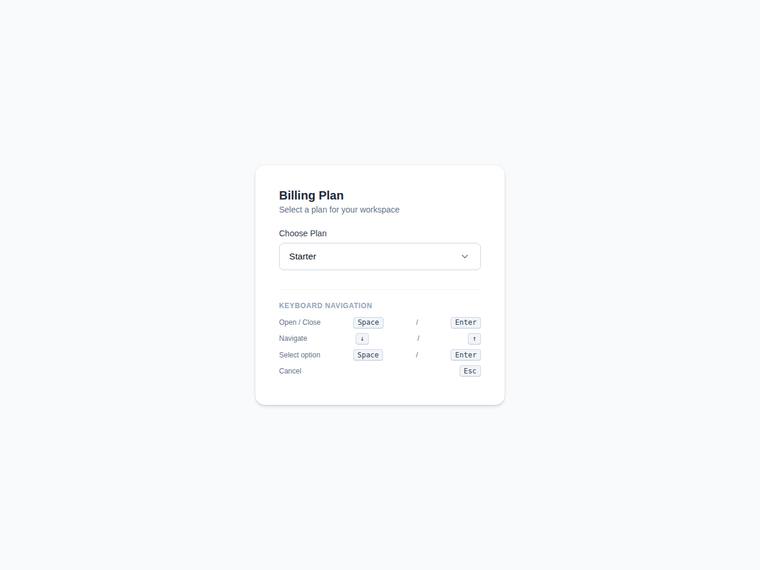Click the Cancel shortcut label
This screenshot has height=570, width=760.
[x=290, y=371]
